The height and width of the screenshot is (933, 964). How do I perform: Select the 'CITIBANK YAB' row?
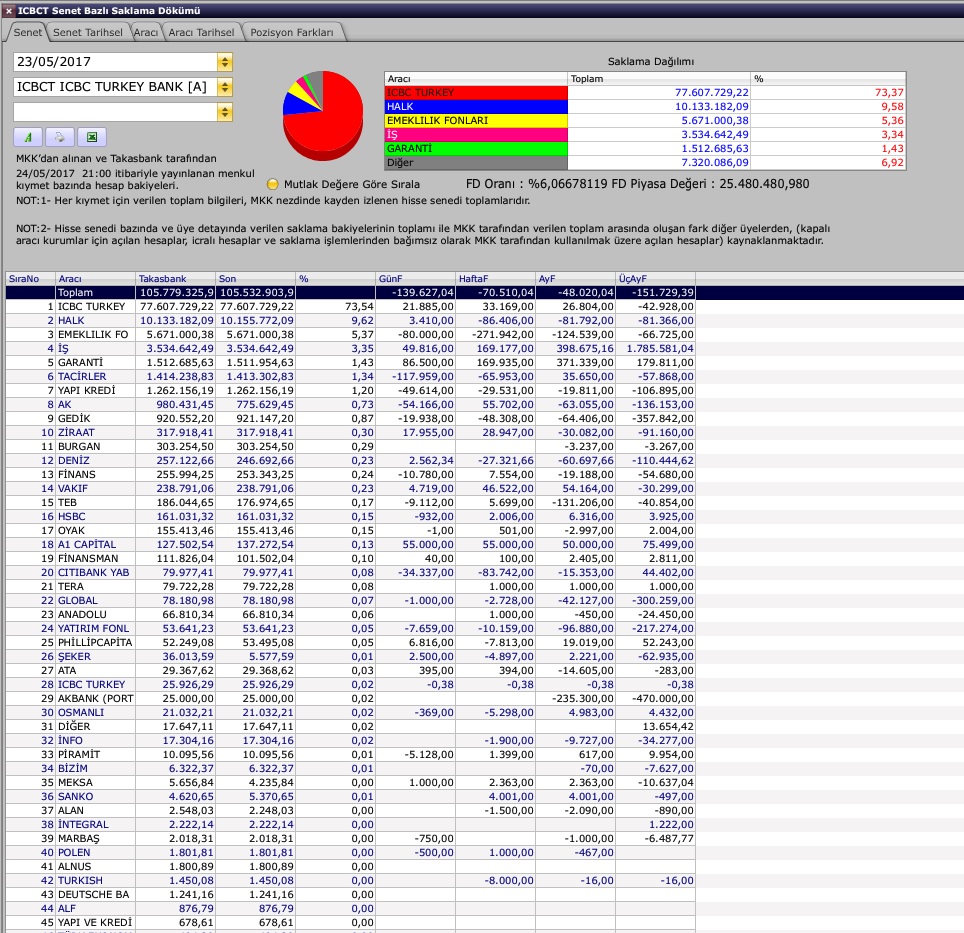[x=350, y=573]
